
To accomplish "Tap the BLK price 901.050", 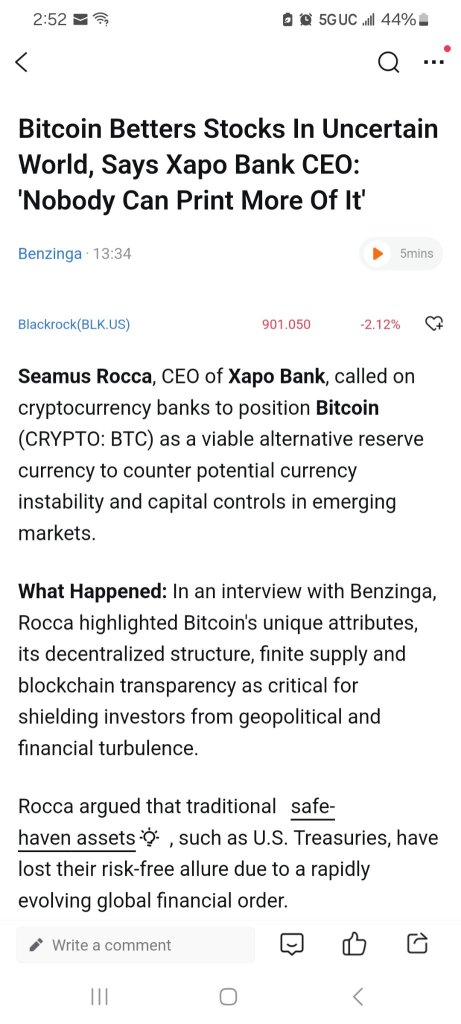I will pyautogui.click(x=286, y=324).
